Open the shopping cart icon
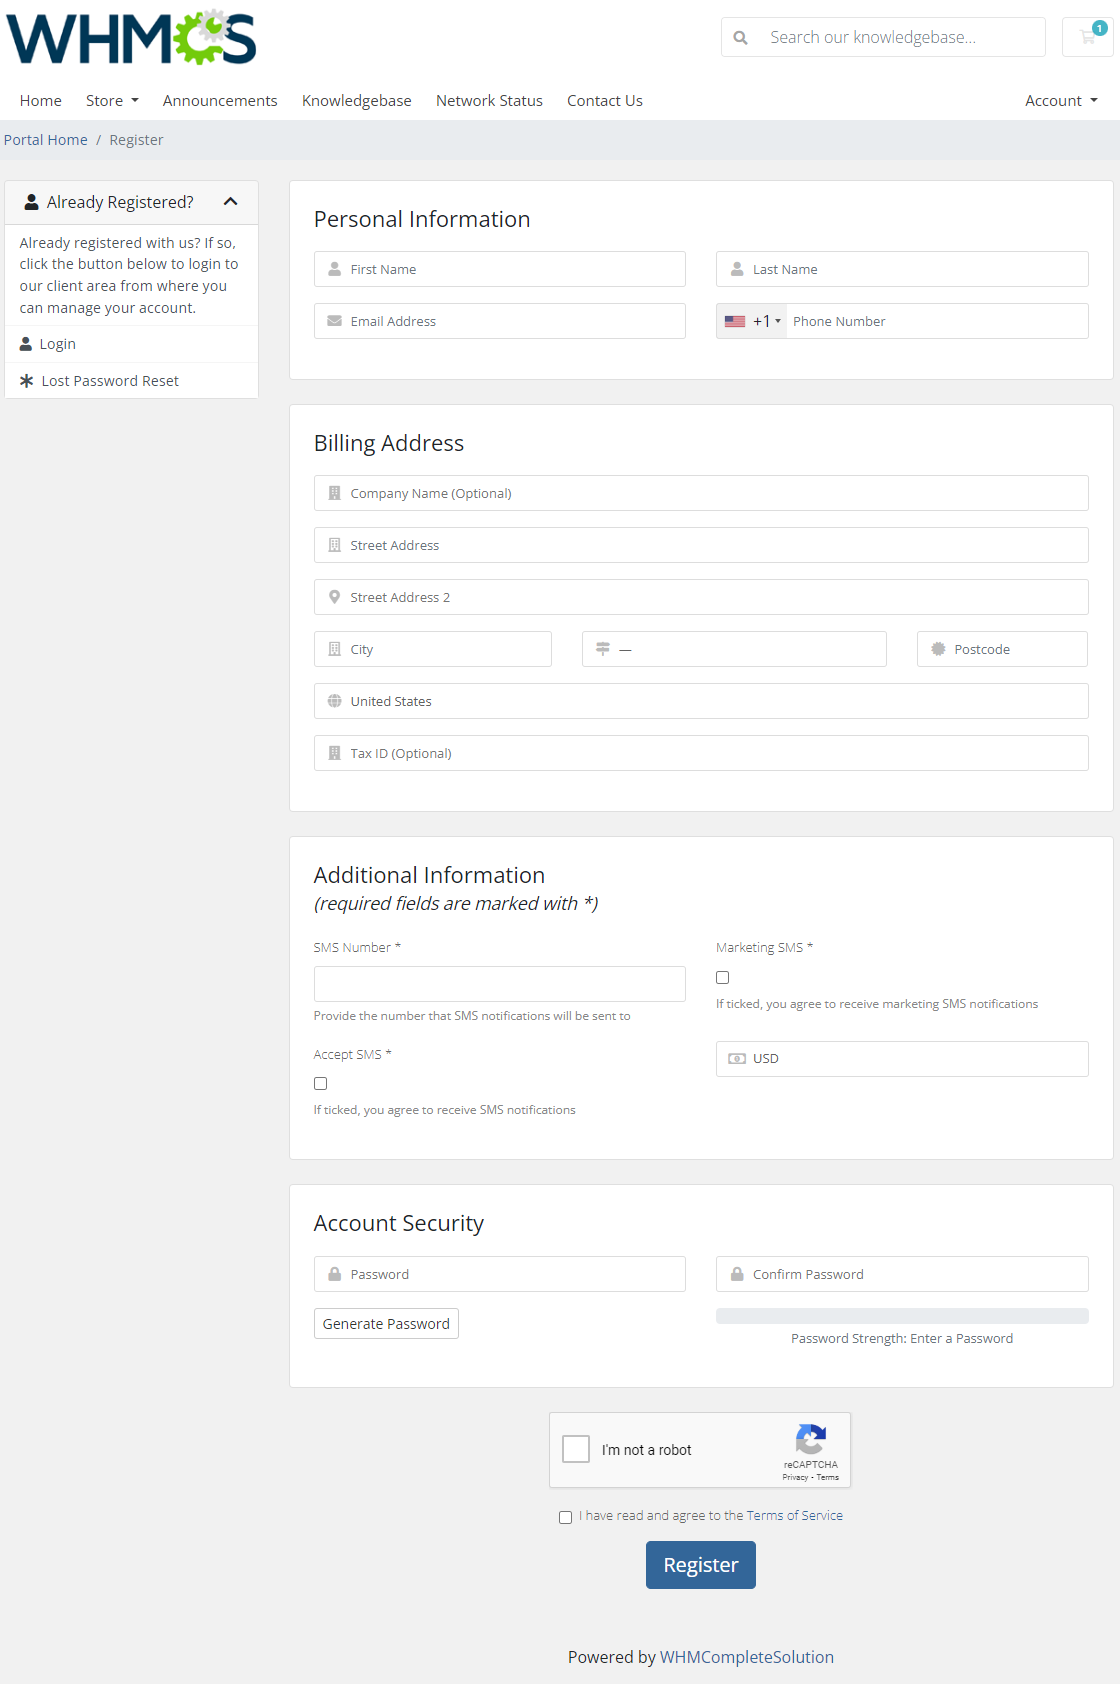The height and width of the screenshot is (1684, 1120). 1088,37
